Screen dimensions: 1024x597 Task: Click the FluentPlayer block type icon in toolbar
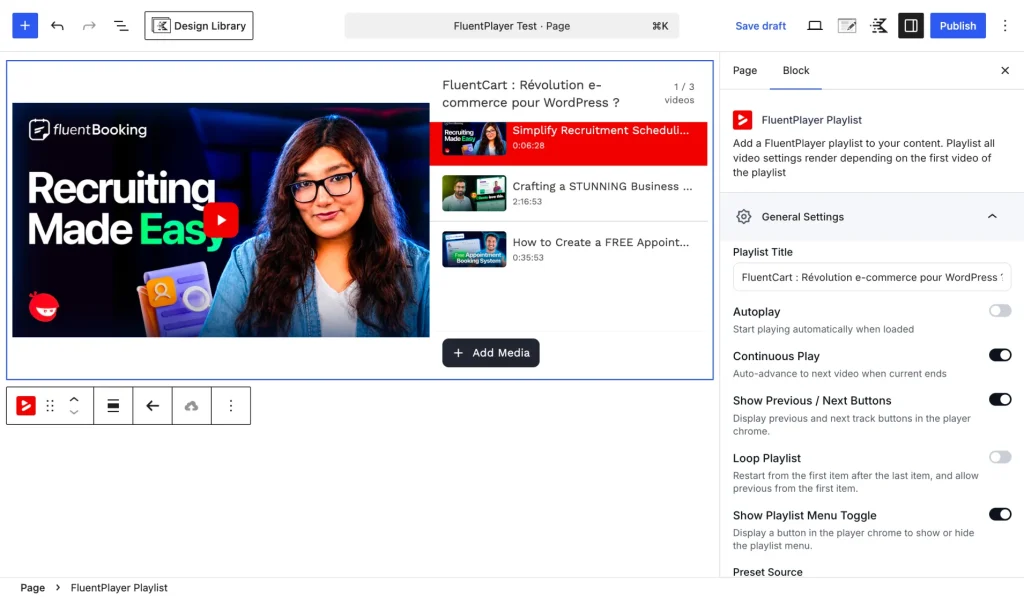point(25,406)
